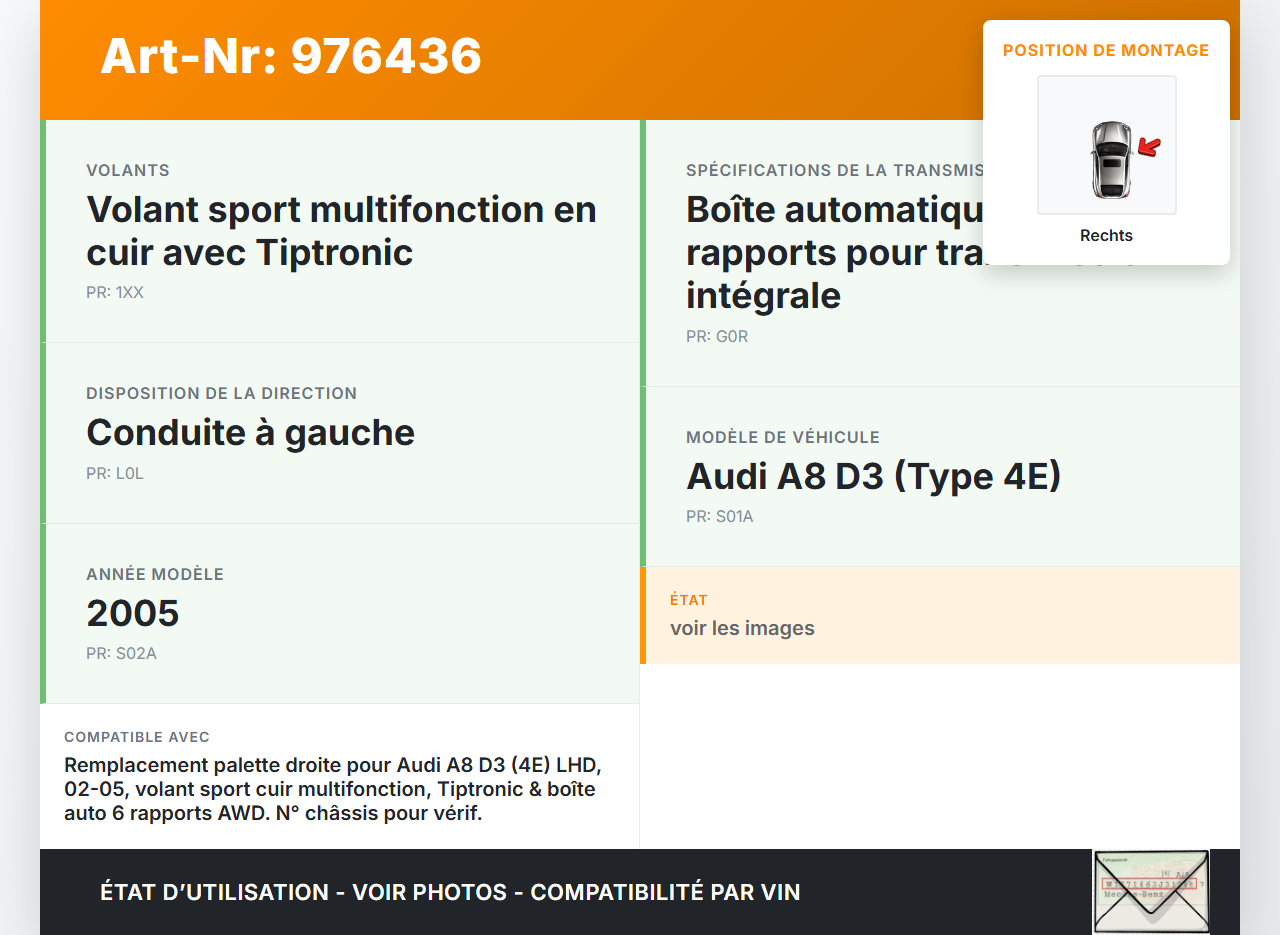Toggle the Conduite à gauche option
Image resolution: width=1280 pixels, height=935 pixels.
pyautogui.click(x=250, y=432)
